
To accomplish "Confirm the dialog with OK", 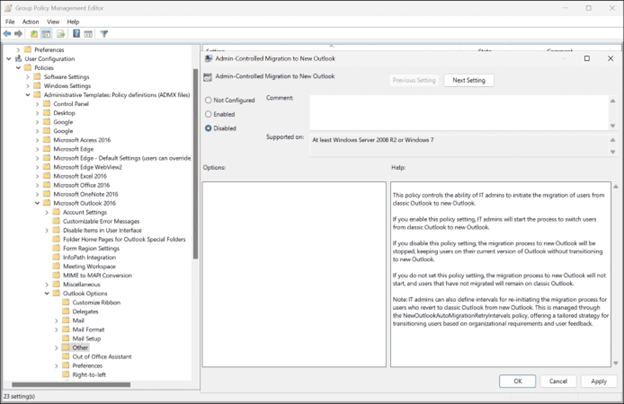I will (517, 381).
